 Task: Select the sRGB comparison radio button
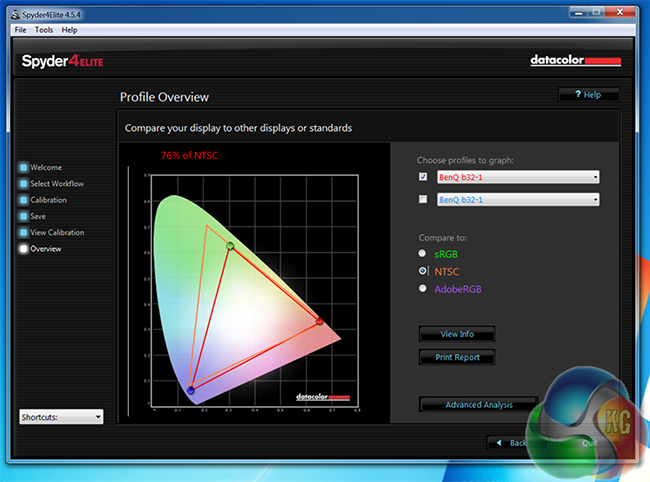(424, 254)
